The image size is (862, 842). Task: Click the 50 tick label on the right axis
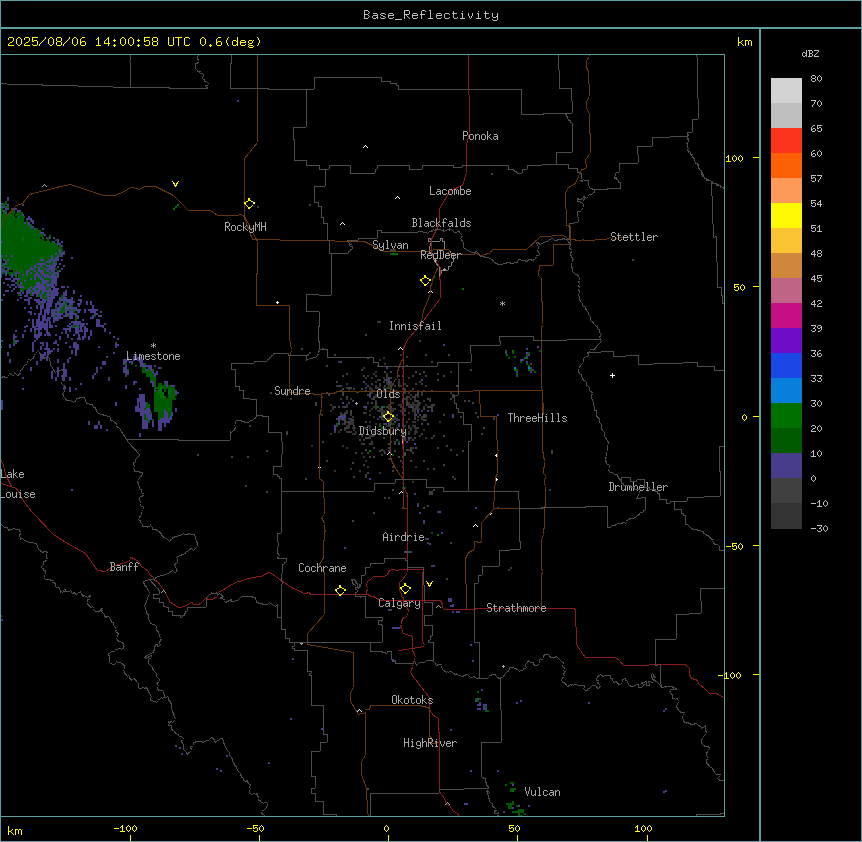point(739,287)
